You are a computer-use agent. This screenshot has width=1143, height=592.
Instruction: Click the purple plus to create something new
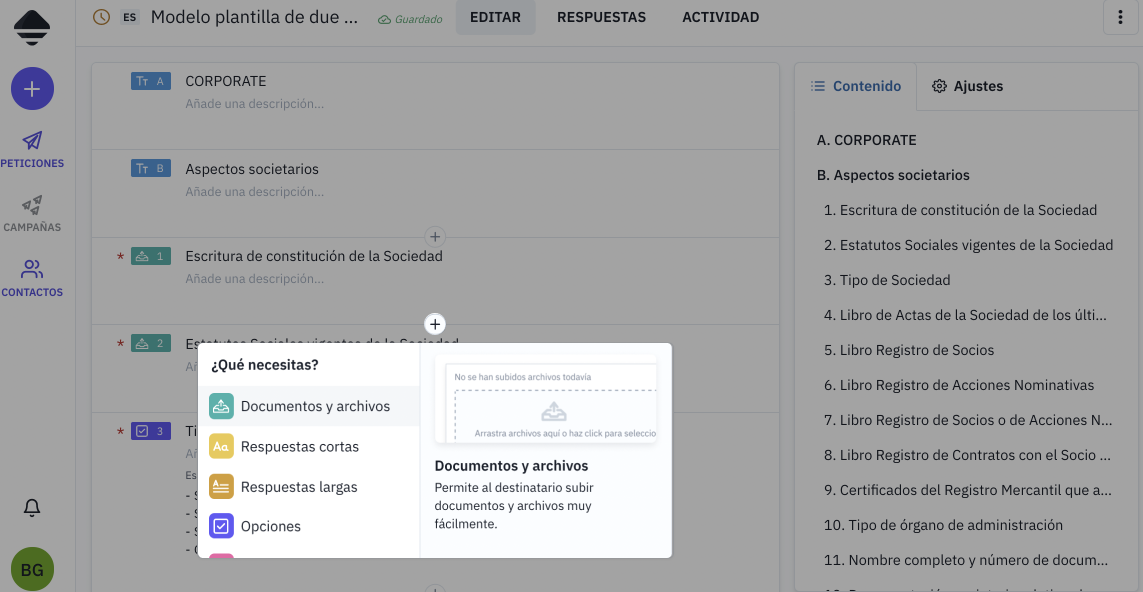coord(32,88)
